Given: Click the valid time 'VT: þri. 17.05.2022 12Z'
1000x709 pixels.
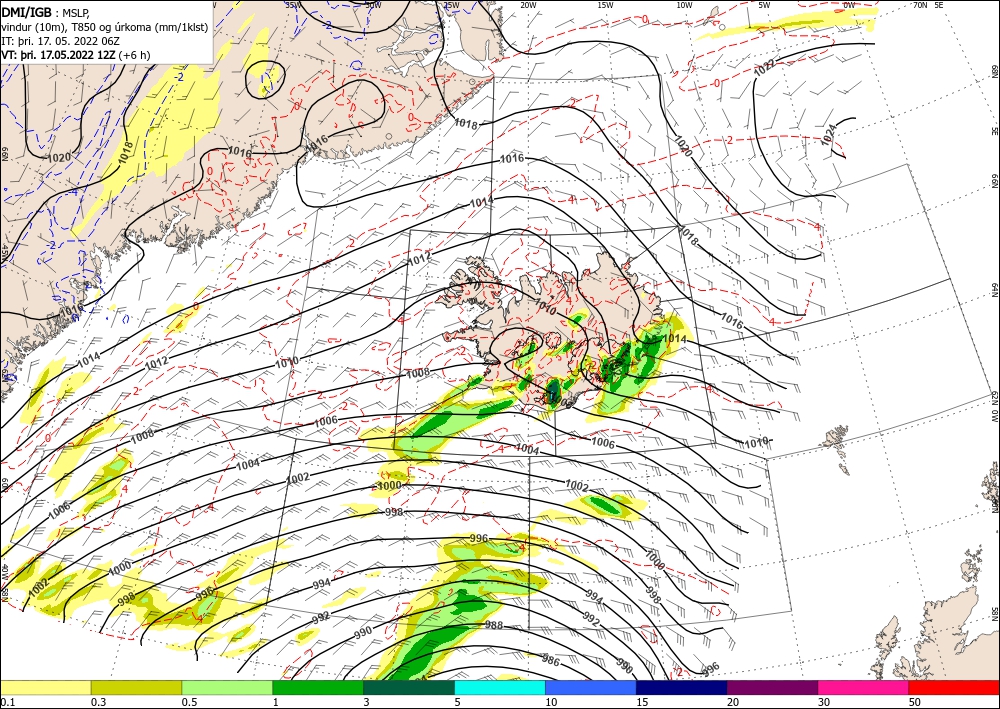Looking at the screenshot, I should pyautogui.click(x=60, y=55).
